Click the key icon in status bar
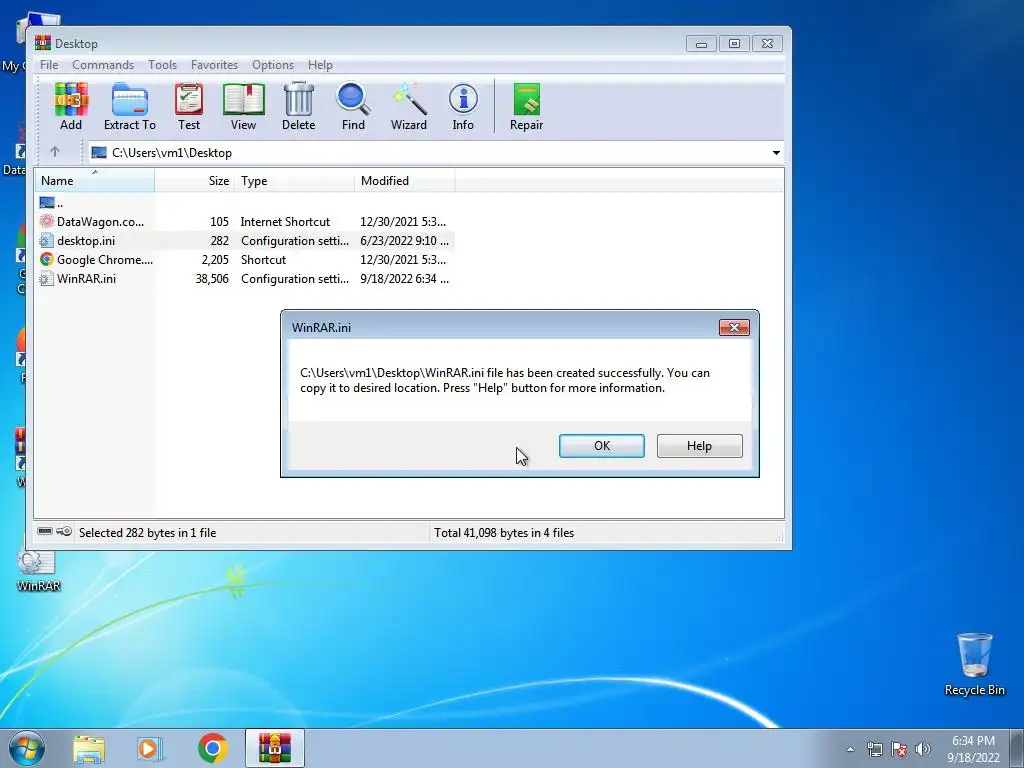The height and width of the screenshot is (768, 1024). [64, 531]
